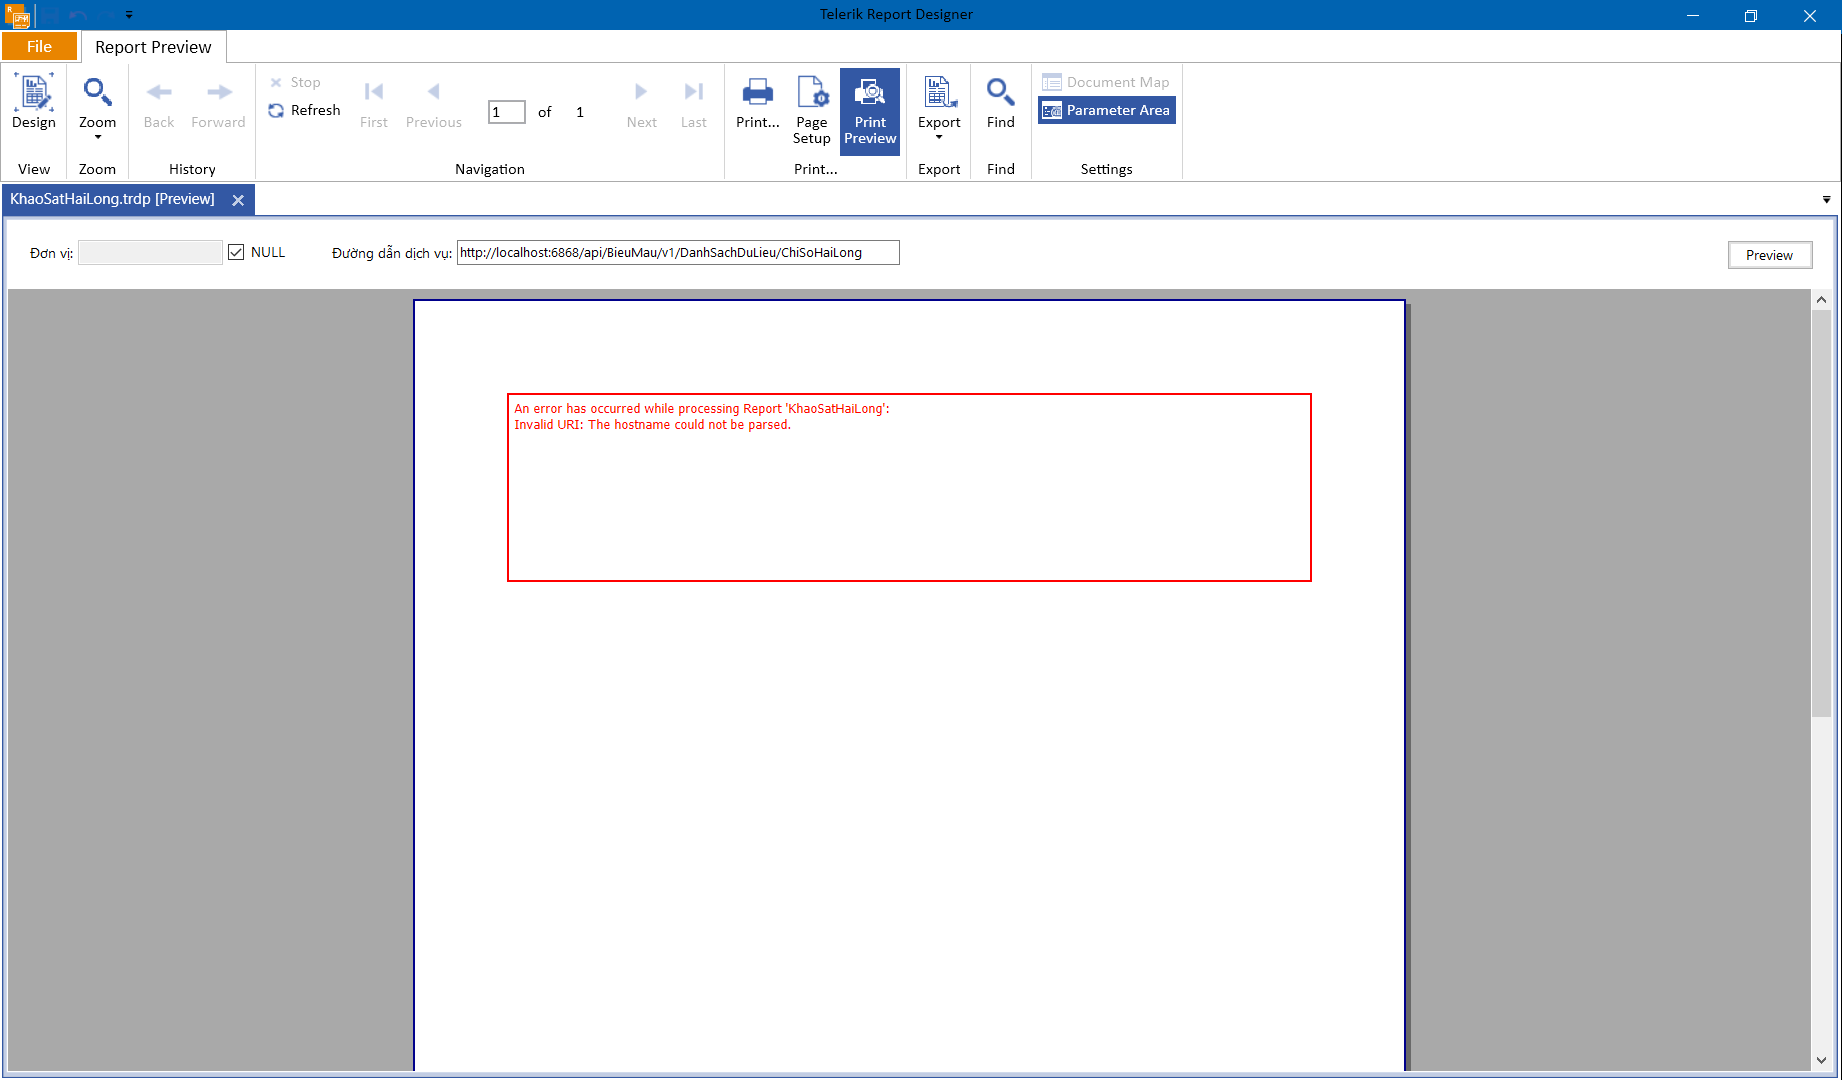Click the Đường dẫn dịch vụ URL field
The width and height of the screenshot is (1842, 1080).
click(678, 253)
